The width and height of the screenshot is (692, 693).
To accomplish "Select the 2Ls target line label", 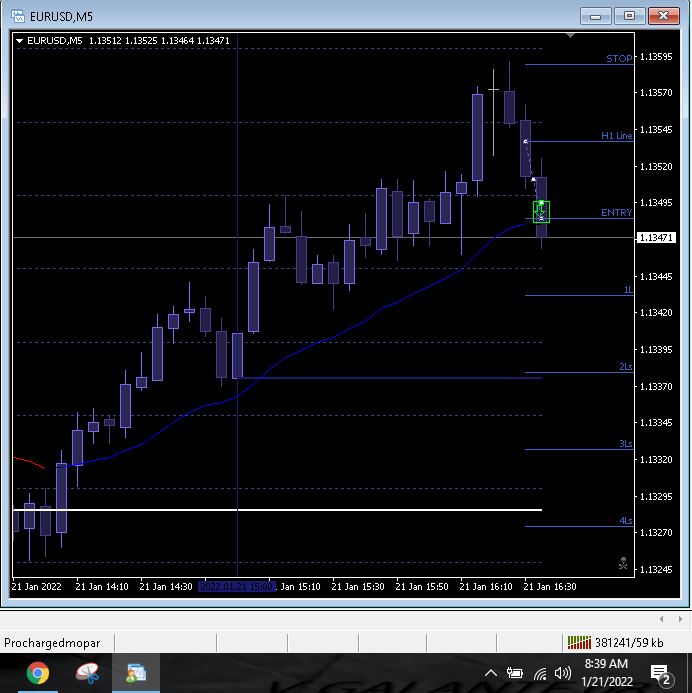I will coord(626,367).
